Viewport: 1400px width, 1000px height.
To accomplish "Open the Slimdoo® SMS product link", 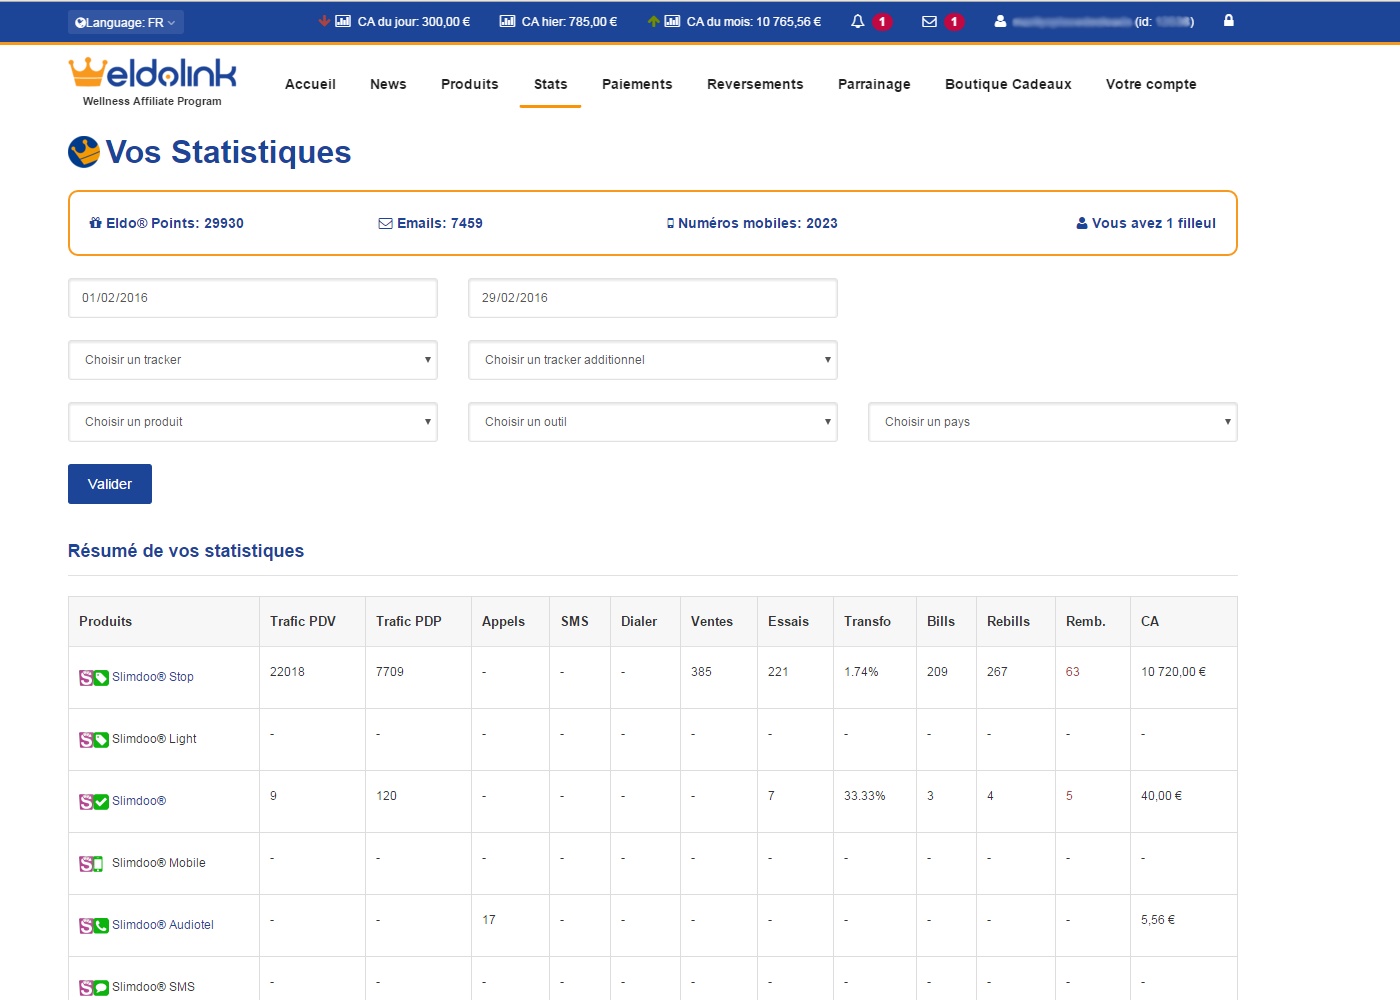I will [153, 987].
